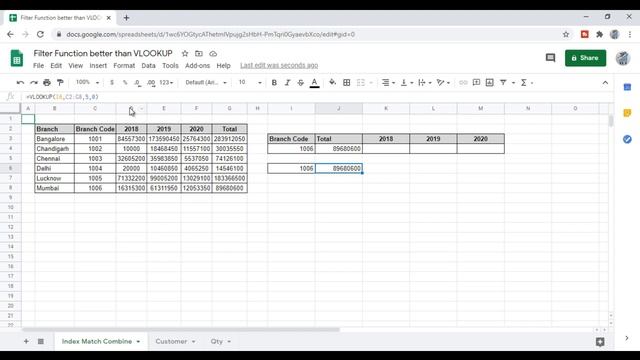Open the zoom 100% dropdown

tap(87, 82)
